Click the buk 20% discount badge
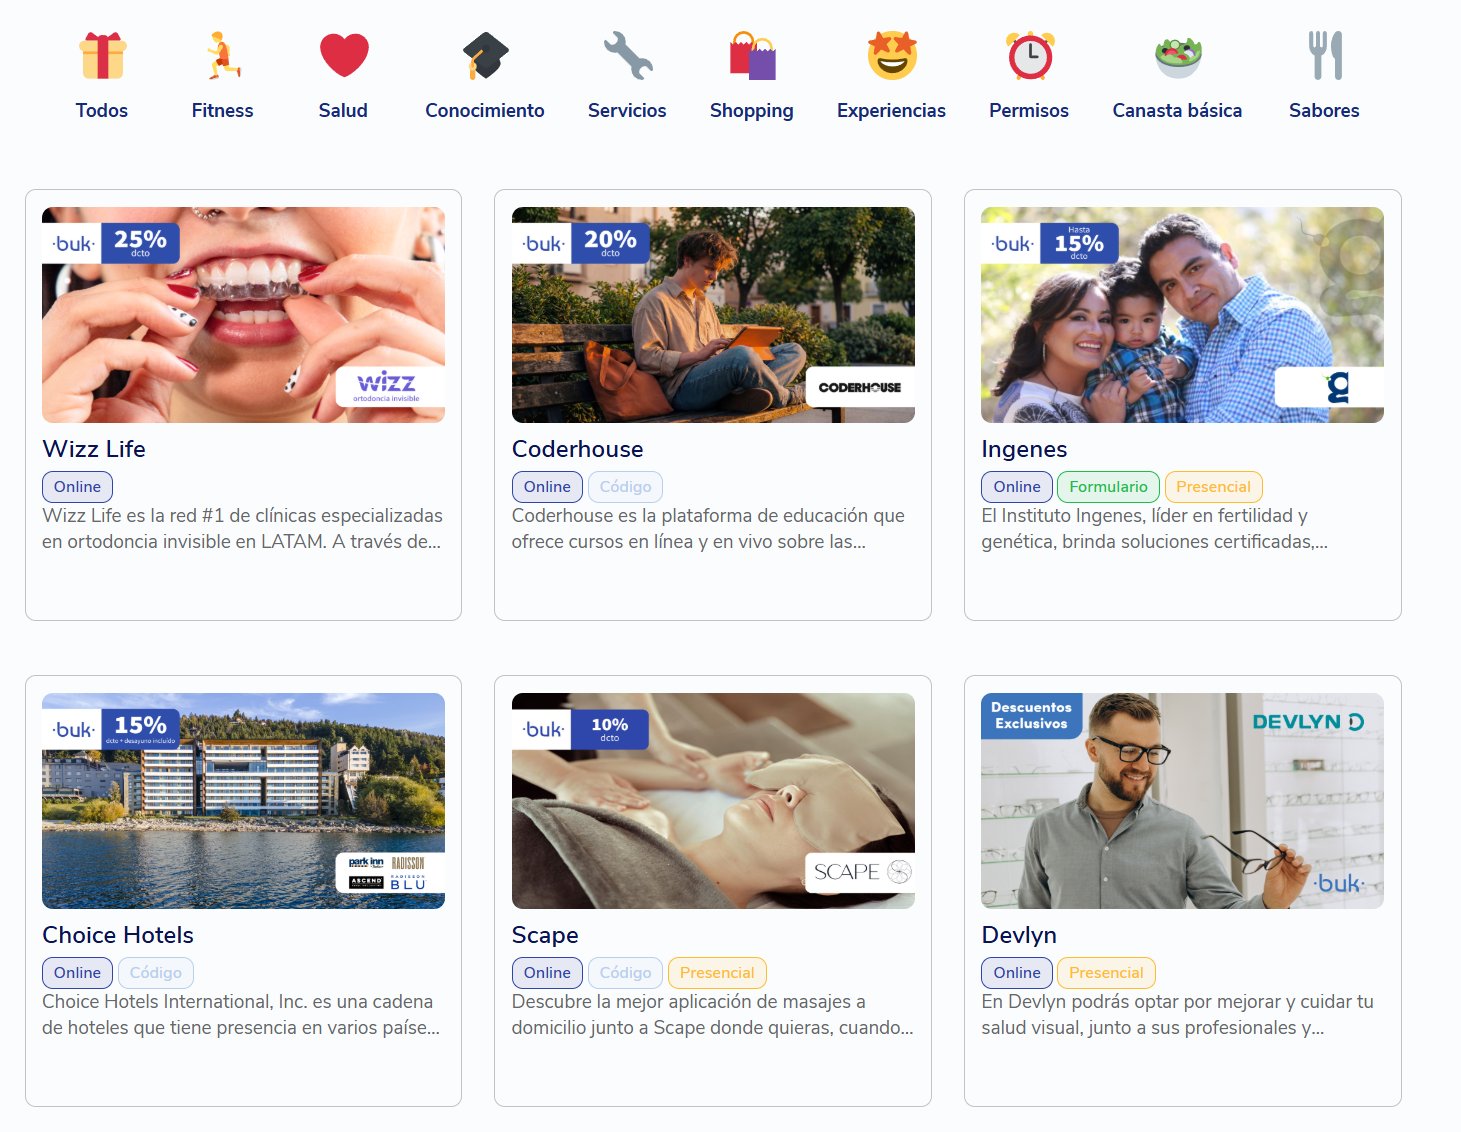This screenshot has width=1461, height=1132. (581, 243)
